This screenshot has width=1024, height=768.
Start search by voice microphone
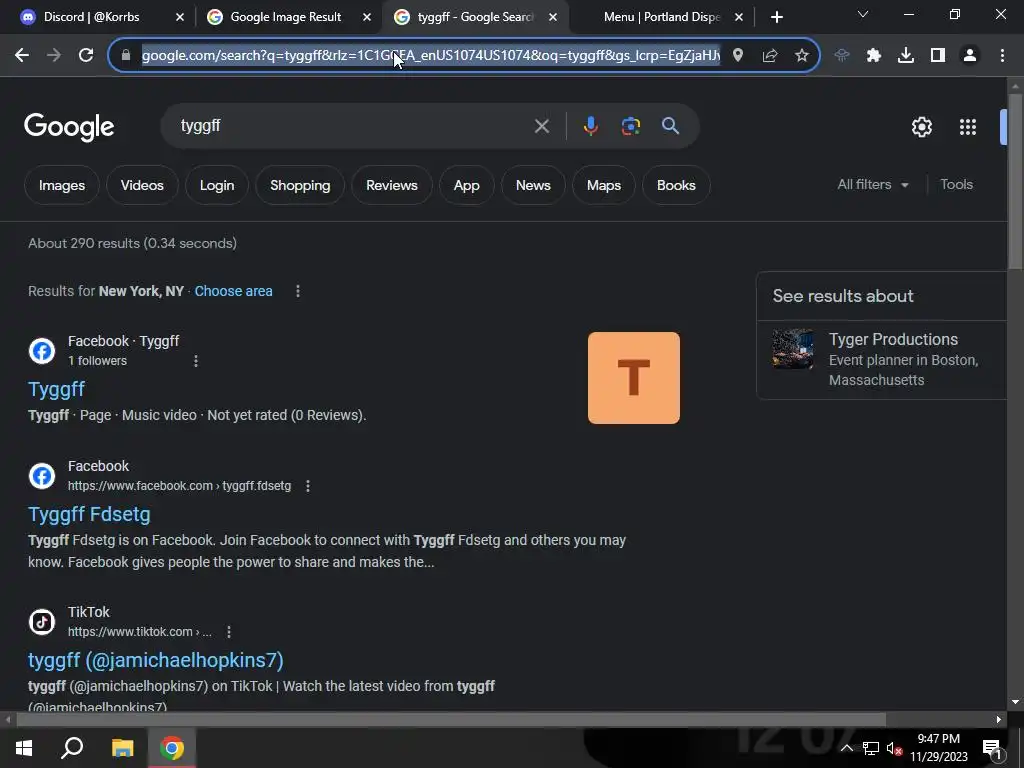pyautogui.click(x=590, y=126)
